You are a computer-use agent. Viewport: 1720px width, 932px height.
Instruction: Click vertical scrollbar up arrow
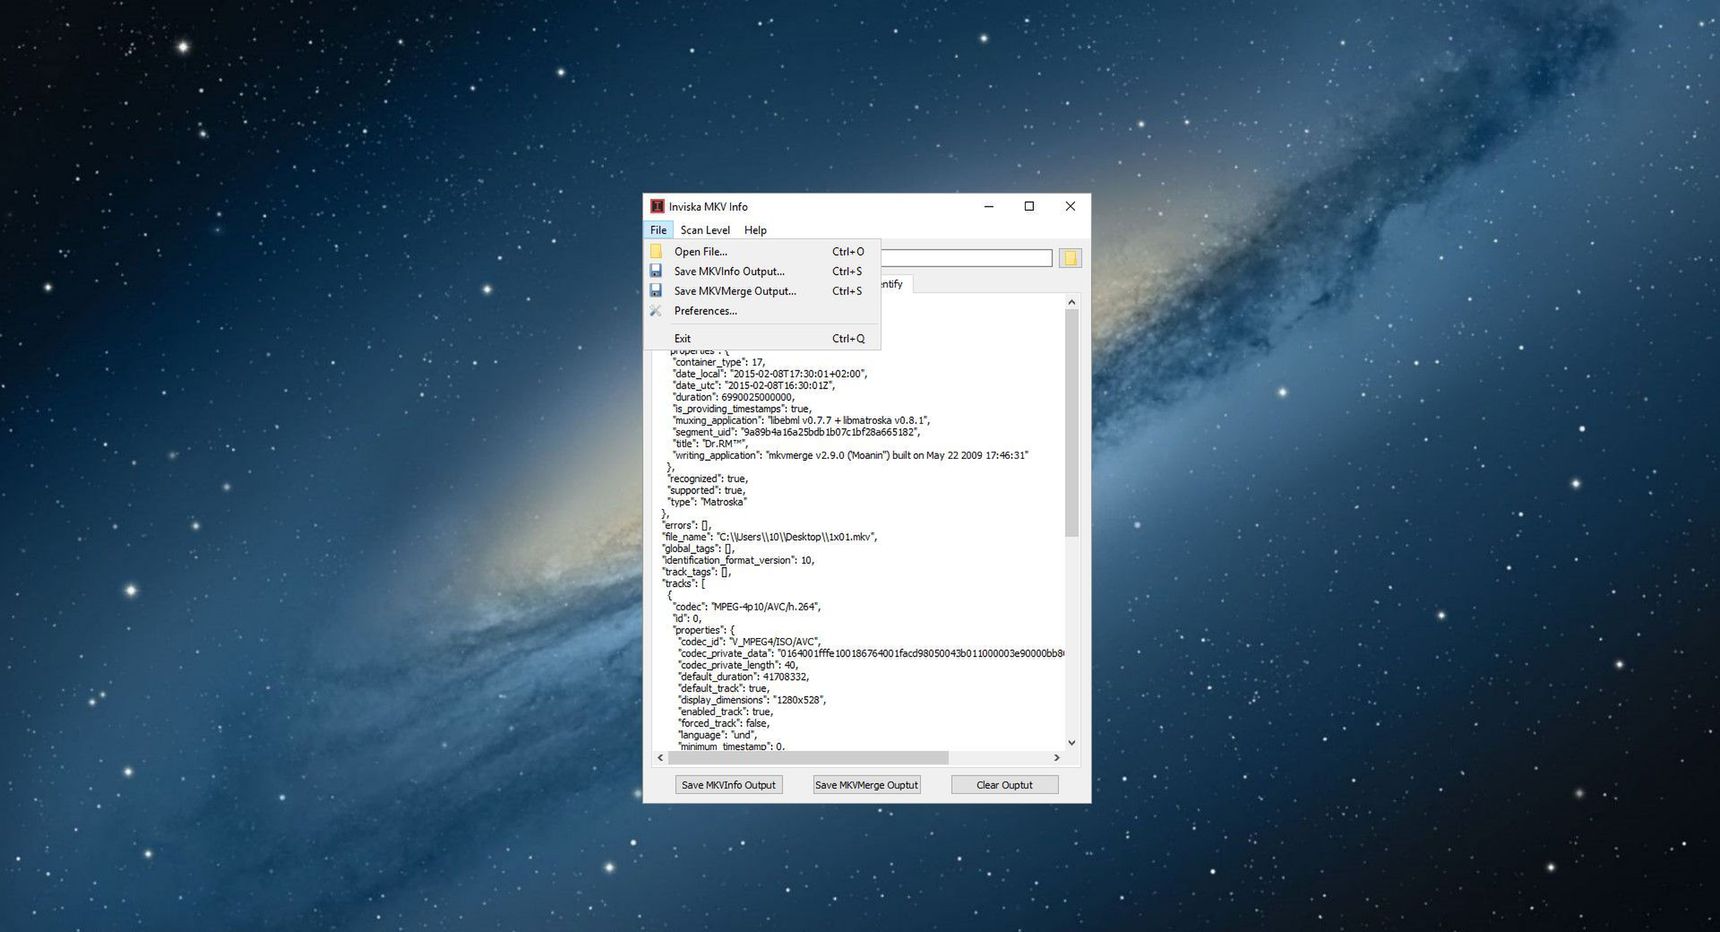[1072, 302]
